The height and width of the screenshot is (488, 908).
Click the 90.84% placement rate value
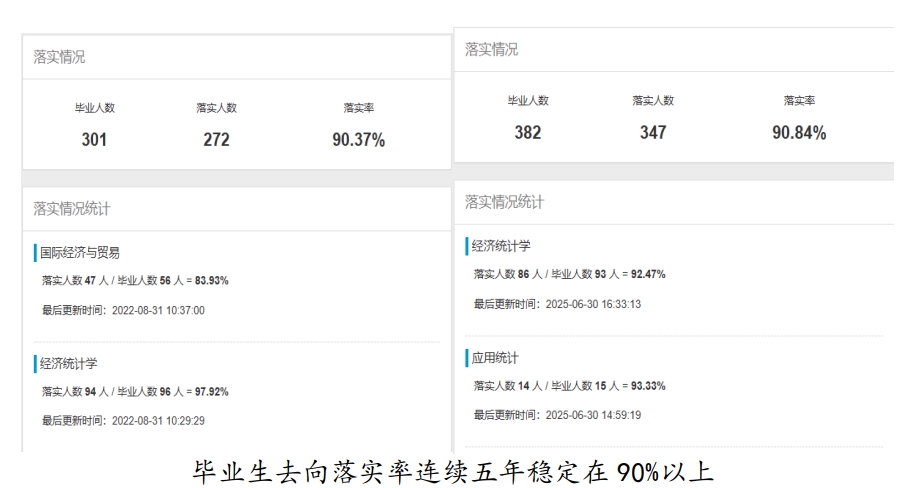click(x=799, y=133)
